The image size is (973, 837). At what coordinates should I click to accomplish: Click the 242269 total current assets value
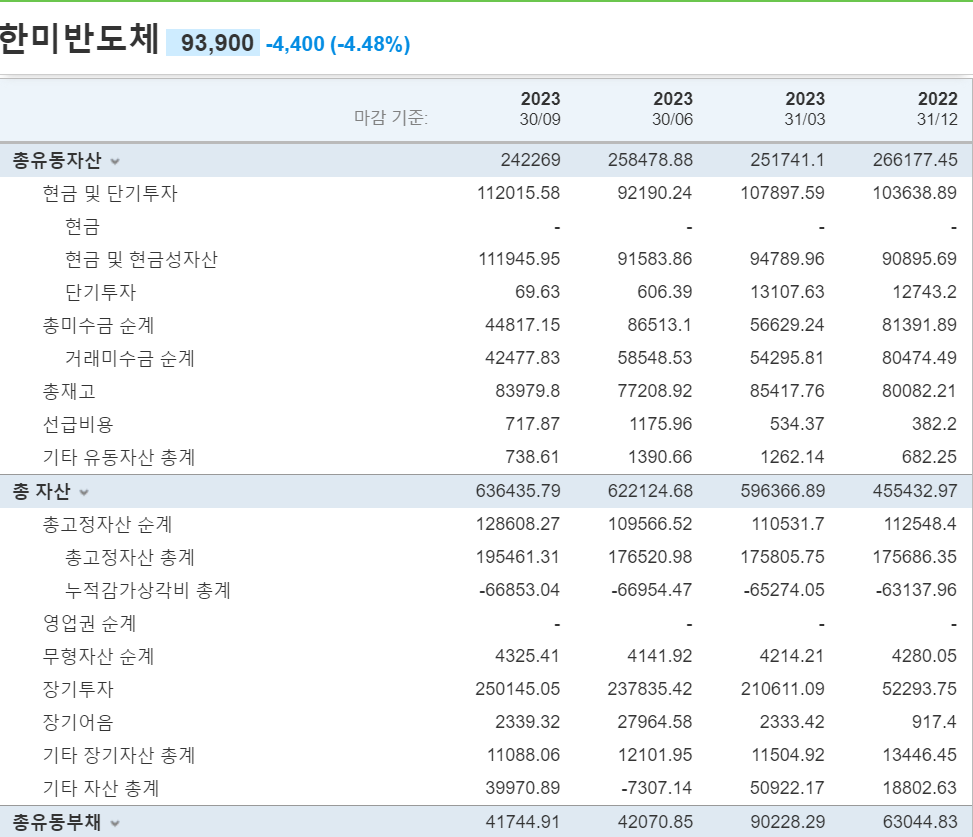(531, 160)
